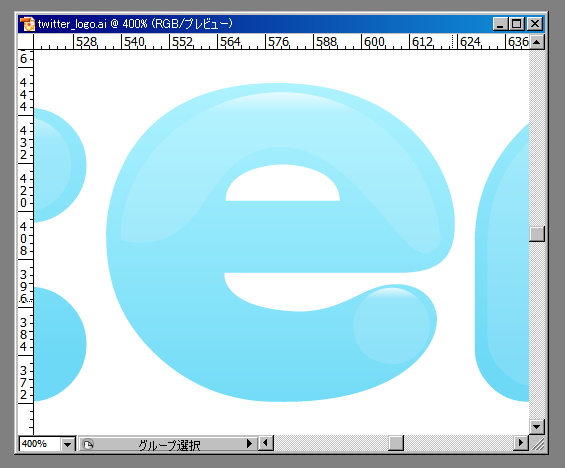This screenshot has width=565, height=468.
Task: Click the horizontal scrollbar thumb
Action: click(396, 443)
